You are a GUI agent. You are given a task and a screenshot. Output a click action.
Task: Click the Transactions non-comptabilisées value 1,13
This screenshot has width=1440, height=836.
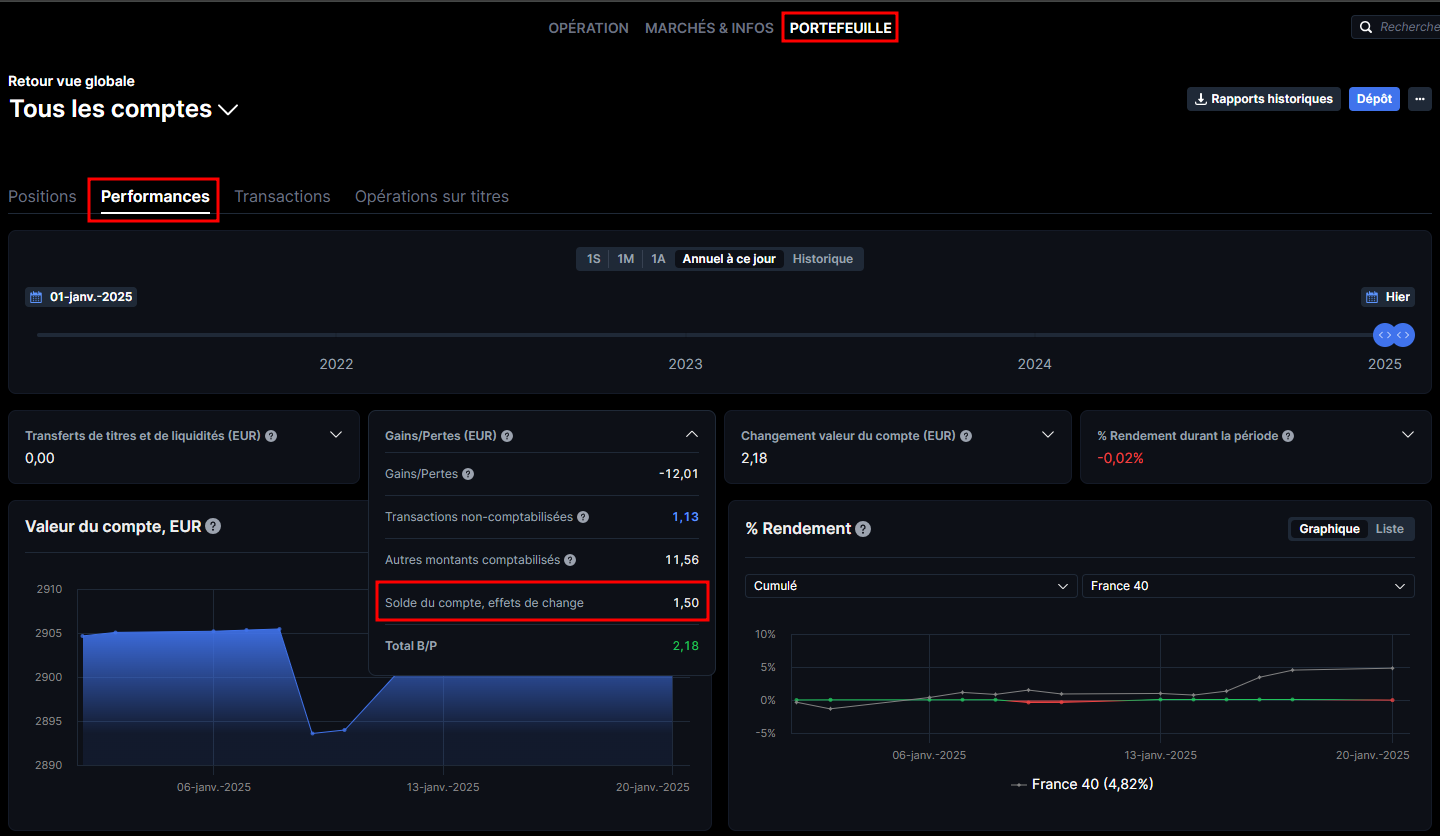click(685, 517)
